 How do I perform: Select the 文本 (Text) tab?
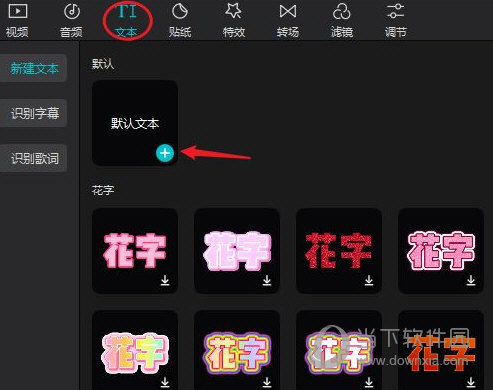click(126, 21)
